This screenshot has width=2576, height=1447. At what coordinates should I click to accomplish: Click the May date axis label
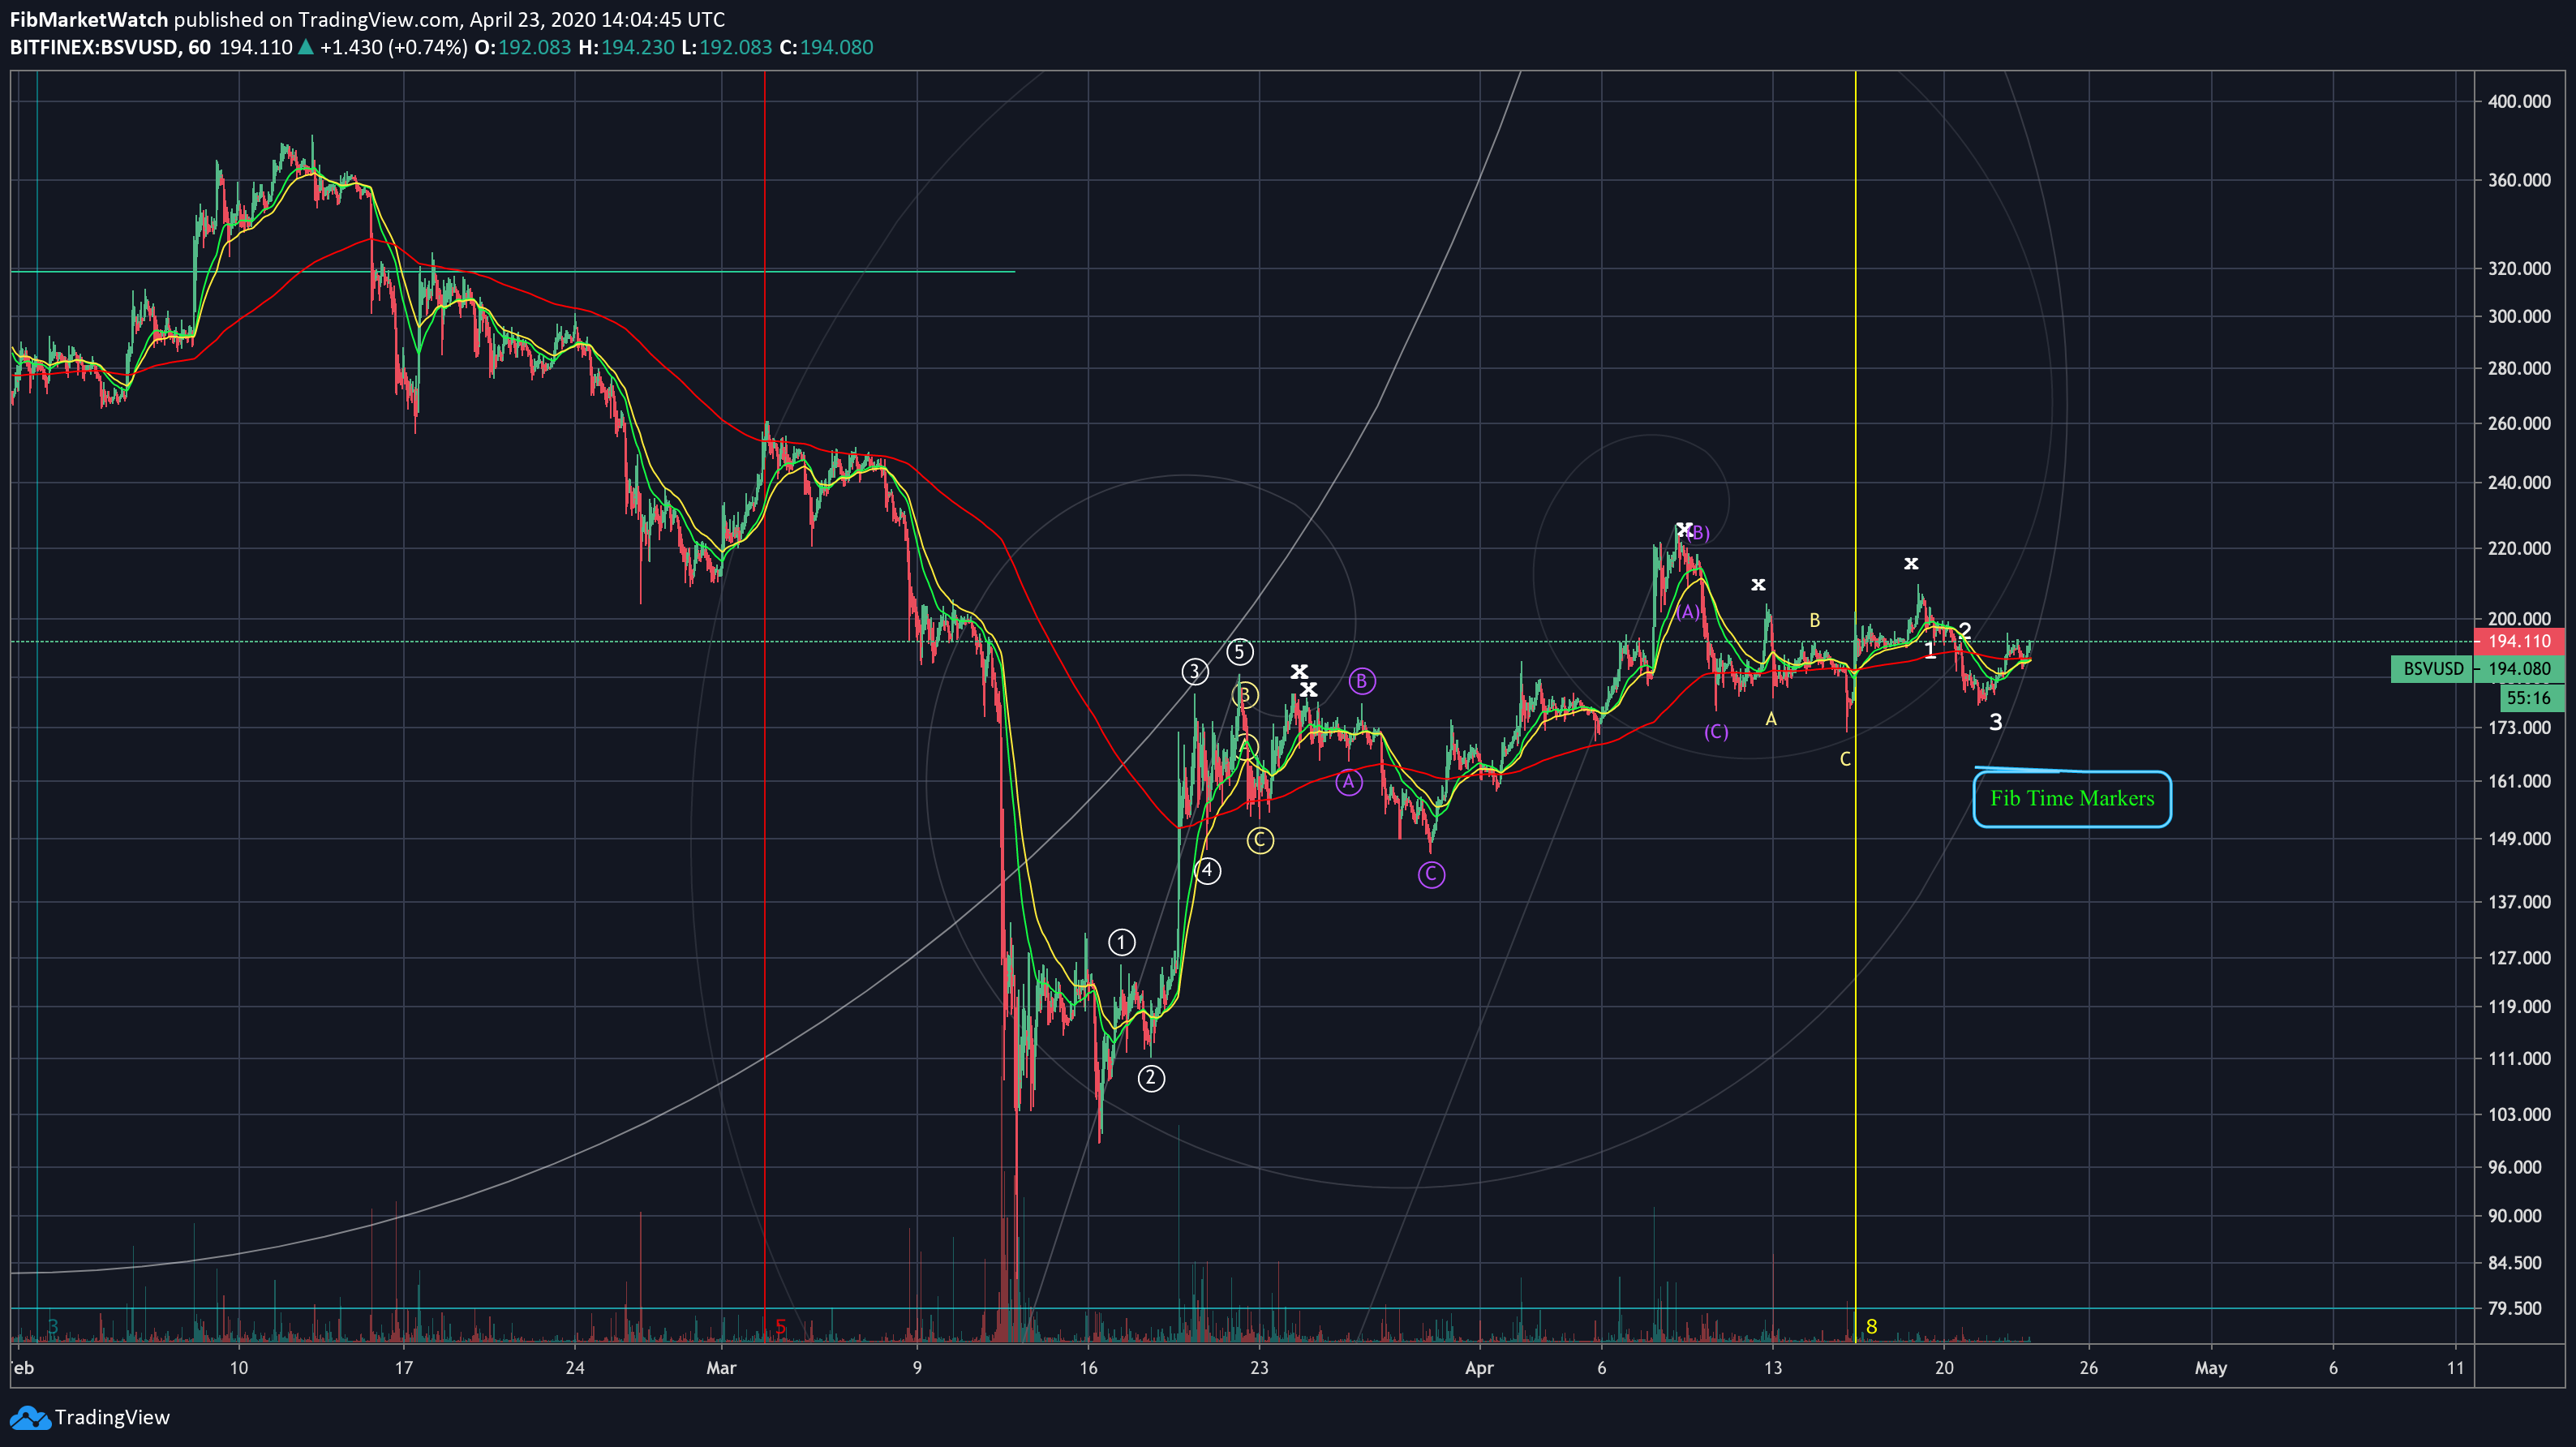click(x=2211, y=1368)
